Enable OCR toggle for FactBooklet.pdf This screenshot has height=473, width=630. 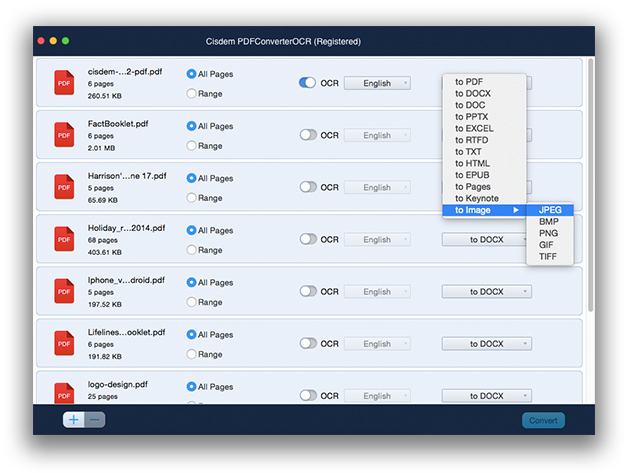point(307,135)
